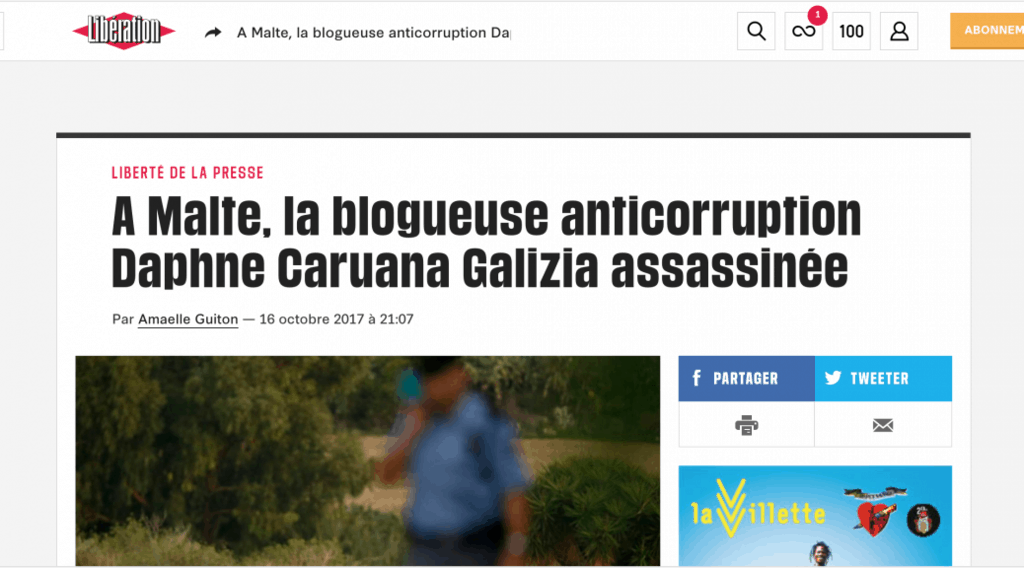Screen dimensions: 1024x568
Task: Click the Tweeter button
Action: click(883, 378)
